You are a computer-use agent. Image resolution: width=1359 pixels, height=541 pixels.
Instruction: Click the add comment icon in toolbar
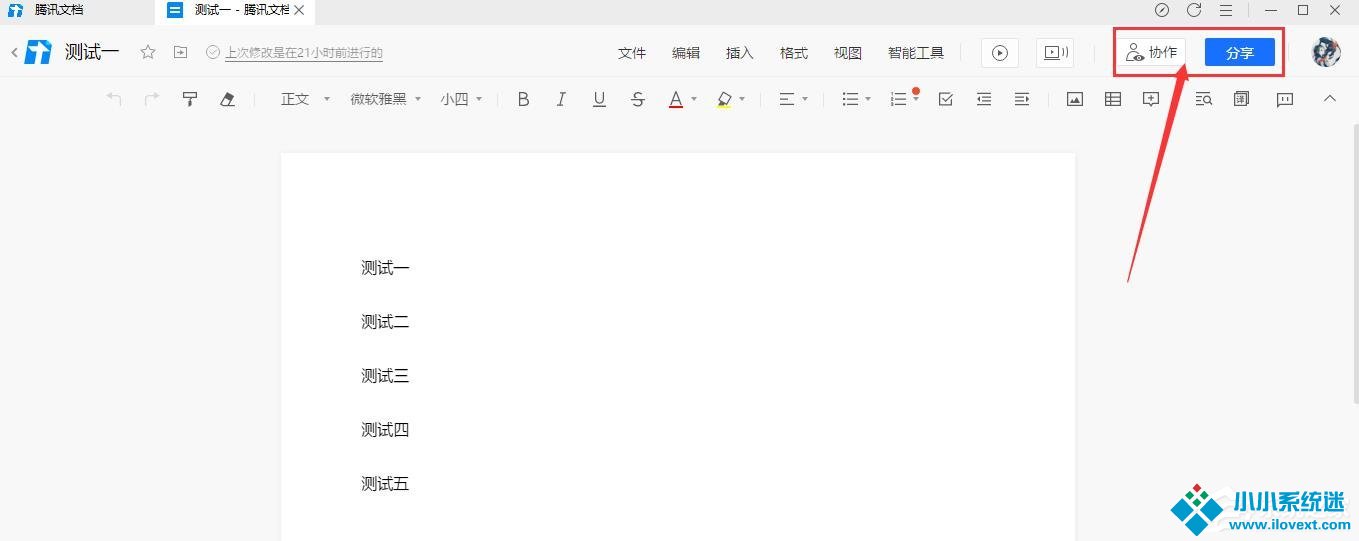(x=1151, y=99)
